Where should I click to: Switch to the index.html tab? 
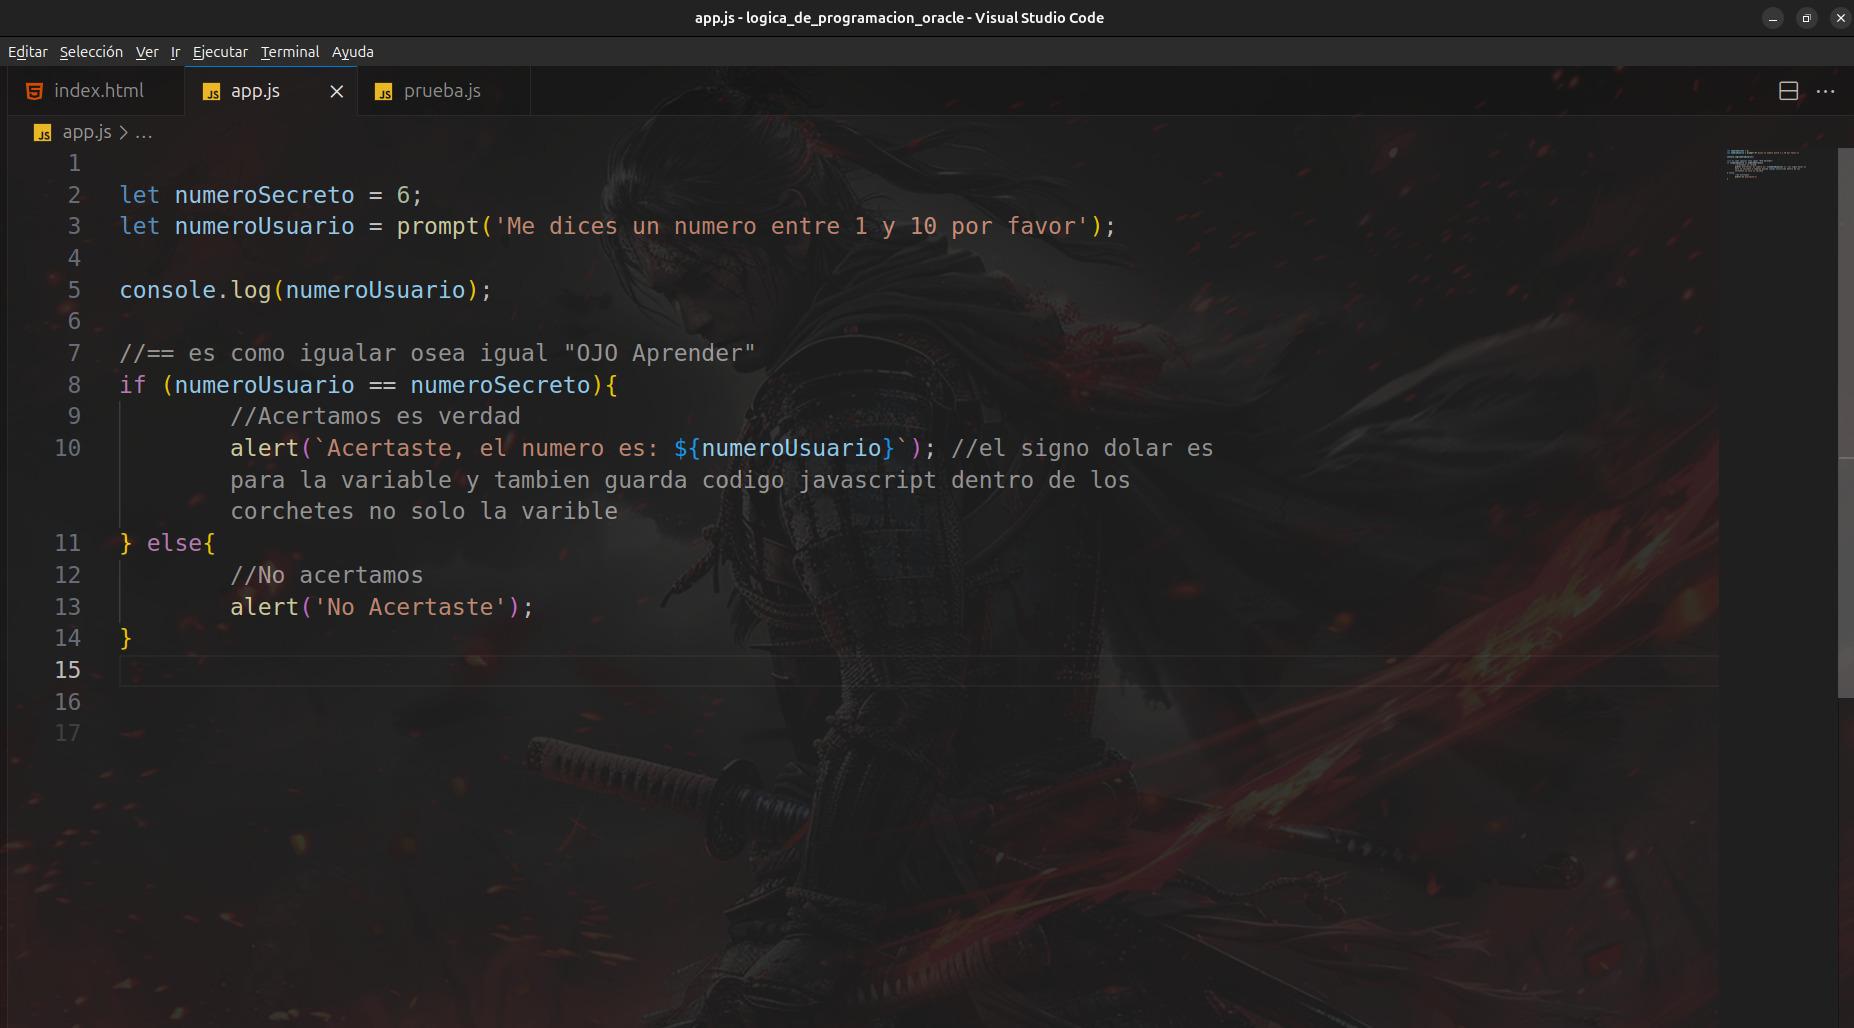(x=96, y=91)
